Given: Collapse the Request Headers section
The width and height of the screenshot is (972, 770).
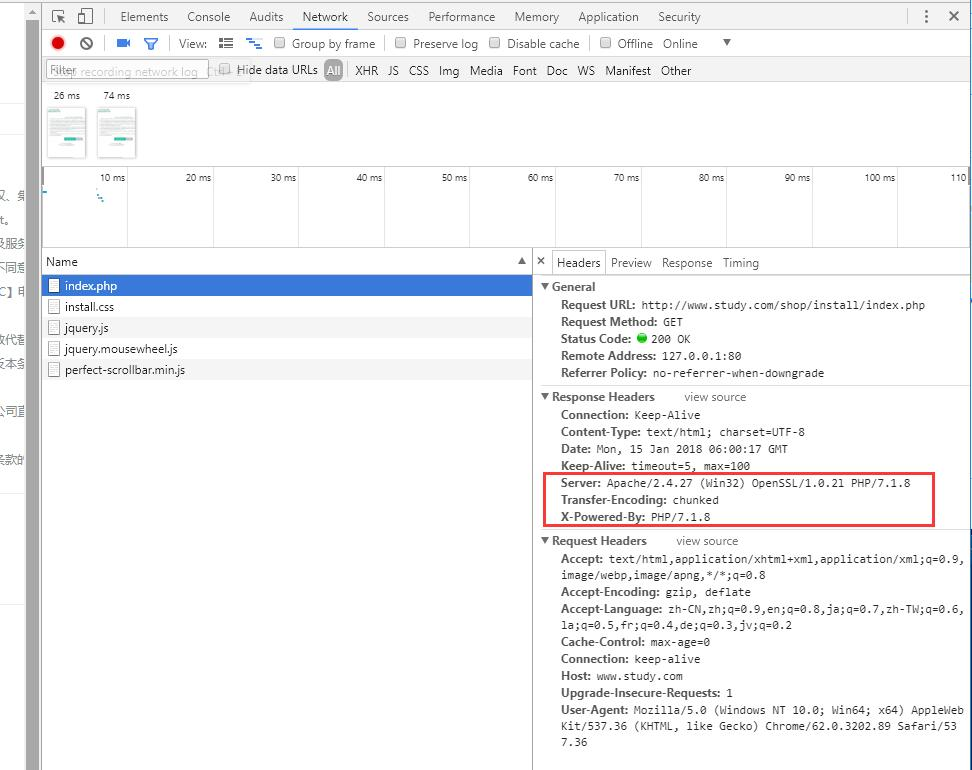Looking at the screenshot, I should (x=545, y=541).
